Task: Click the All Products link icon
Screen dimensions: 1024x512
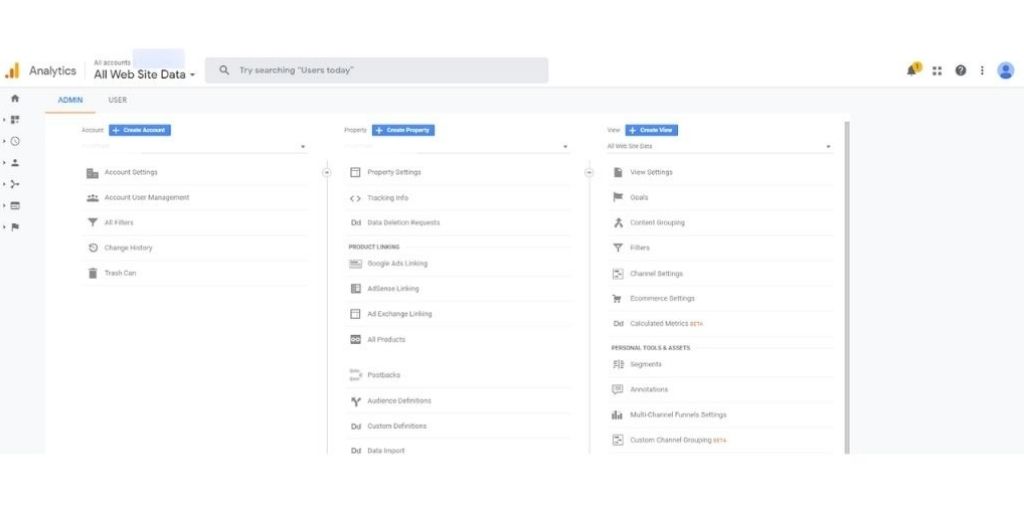Action: 355,340
